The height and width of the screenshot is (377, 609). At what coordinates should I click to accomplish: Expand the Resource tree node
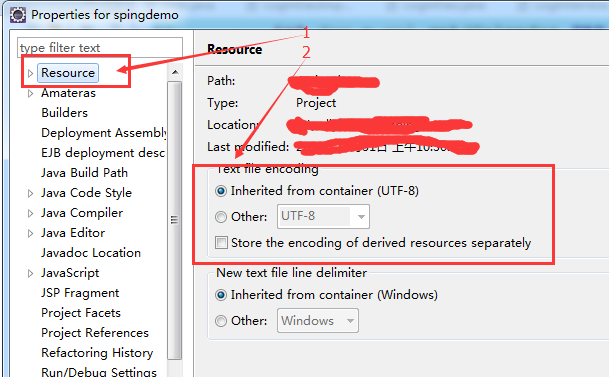tap(30, 73)
